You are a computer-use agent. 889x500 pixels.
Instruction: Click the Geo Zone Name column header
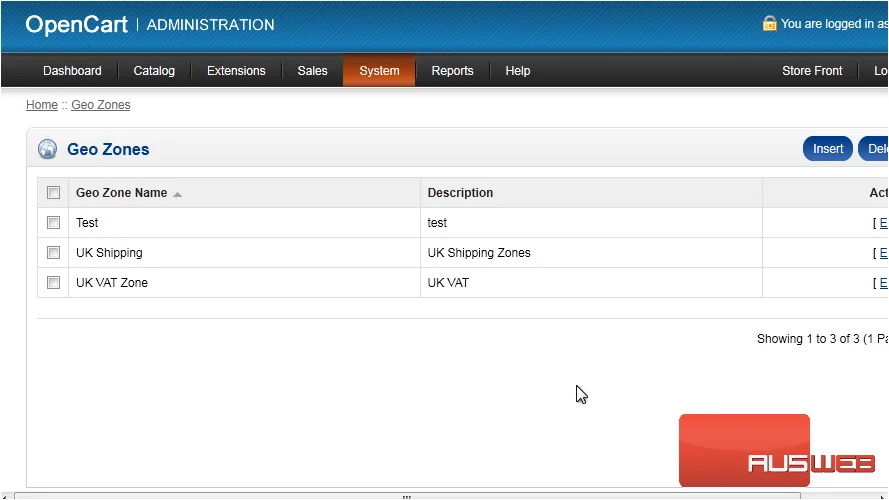tap(121, 193)
